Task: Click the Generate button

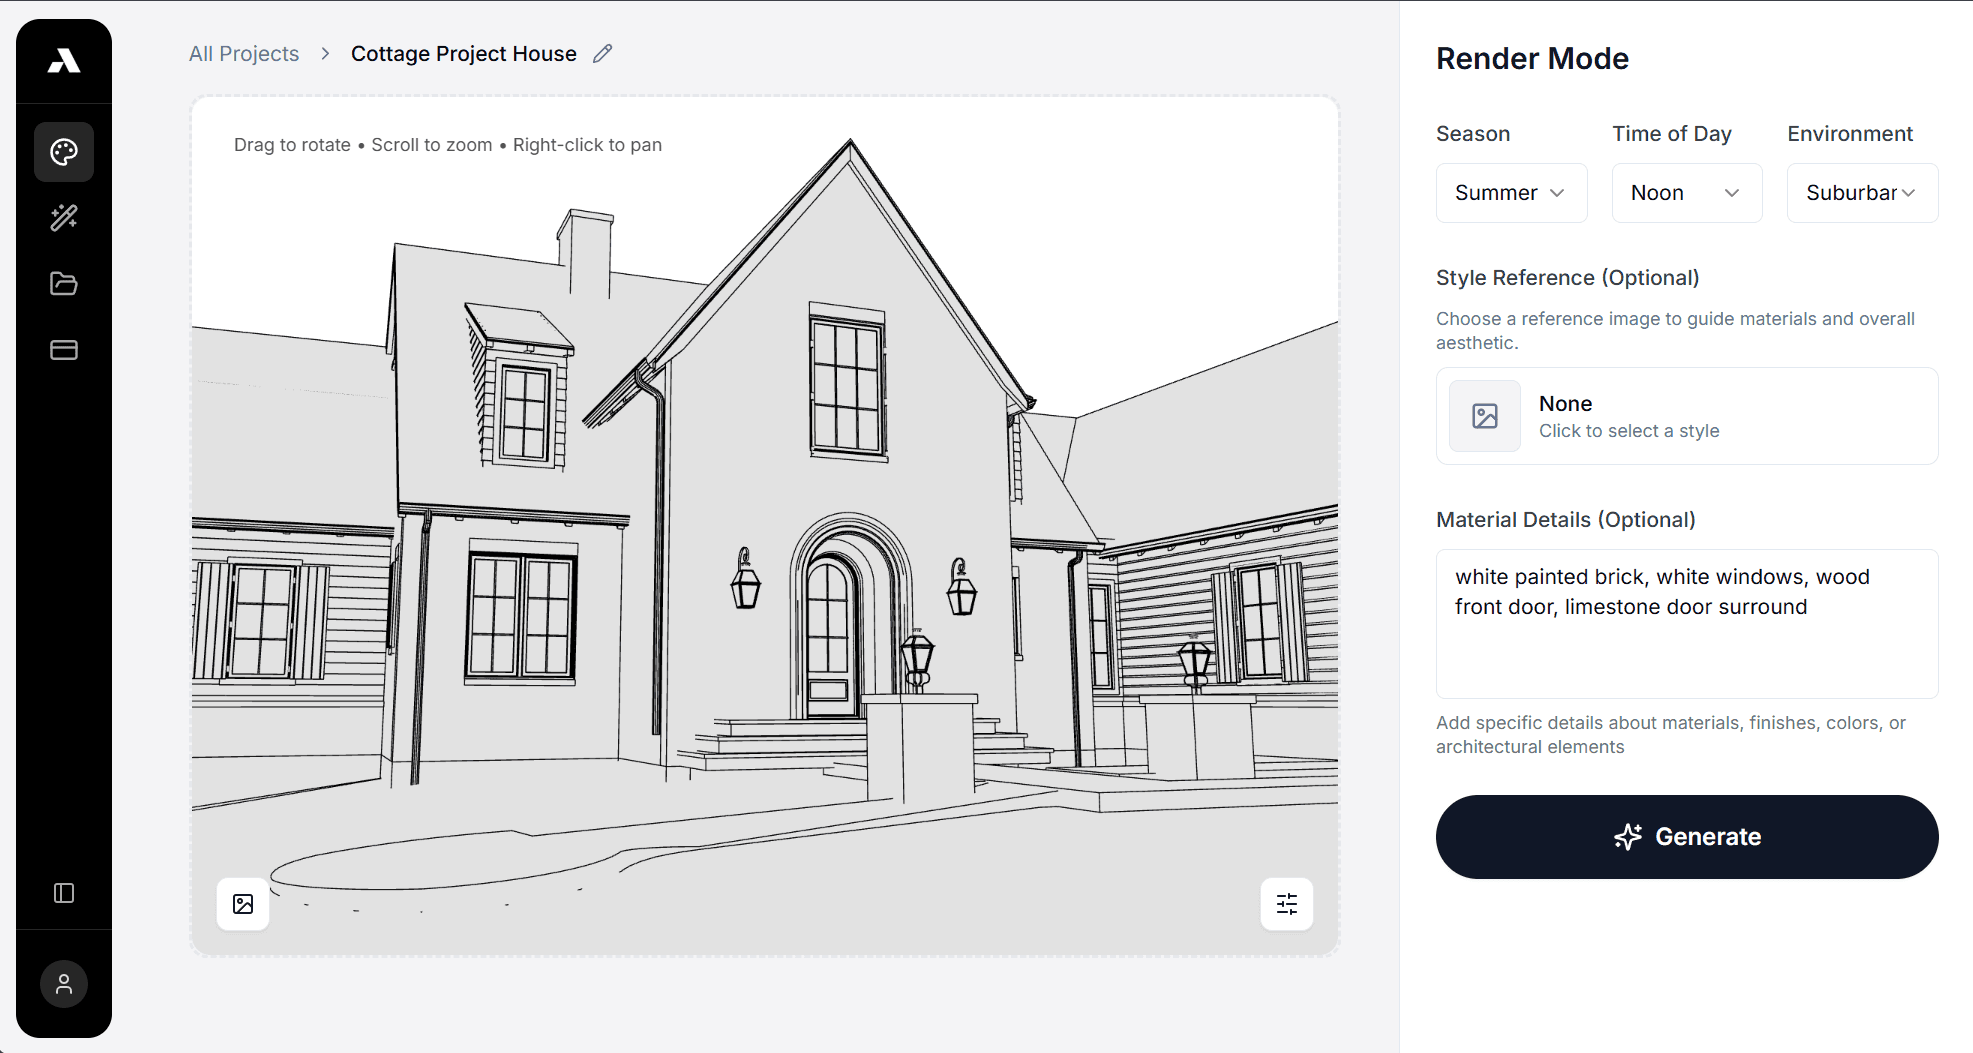Action: click(x=1687, y=837)
